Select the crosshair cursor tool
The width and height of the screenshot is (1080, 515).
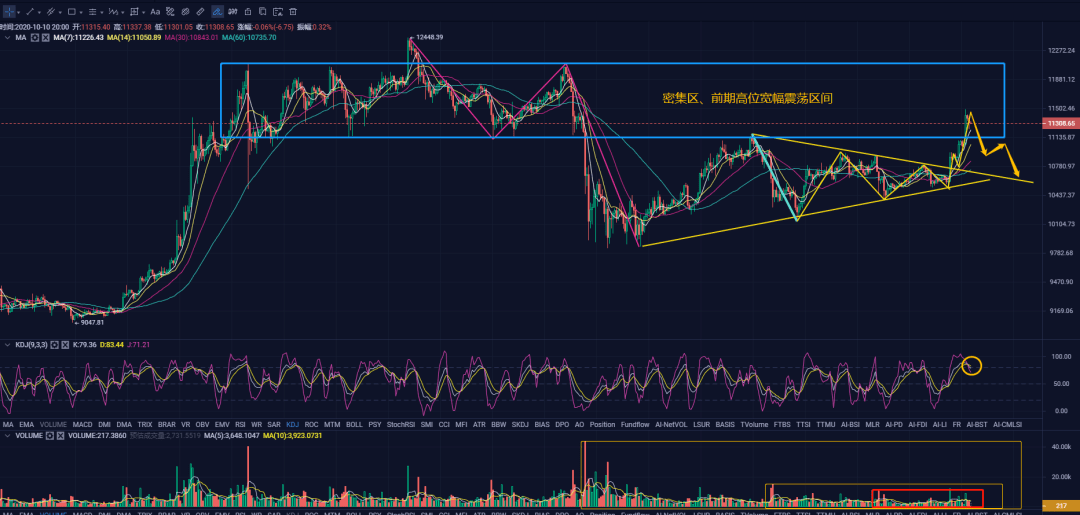tap(9, 12)
